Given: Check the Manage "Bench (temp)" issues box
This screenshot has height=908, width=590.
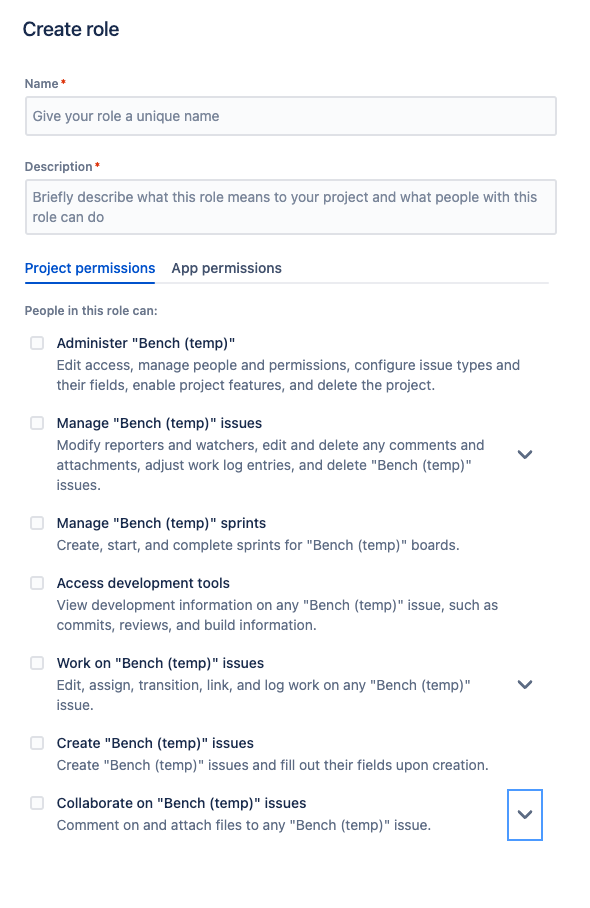Looking at the screenshot, I should [37, 423].
